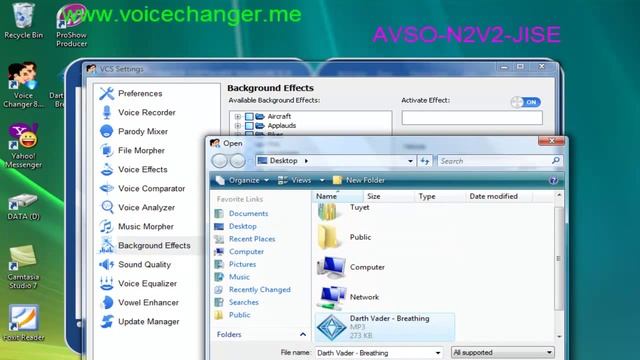Turn off the Activate Effect ON switch
Image resolution: width=640 pixels, height=360 pixels.
click(x=526, y=102)
